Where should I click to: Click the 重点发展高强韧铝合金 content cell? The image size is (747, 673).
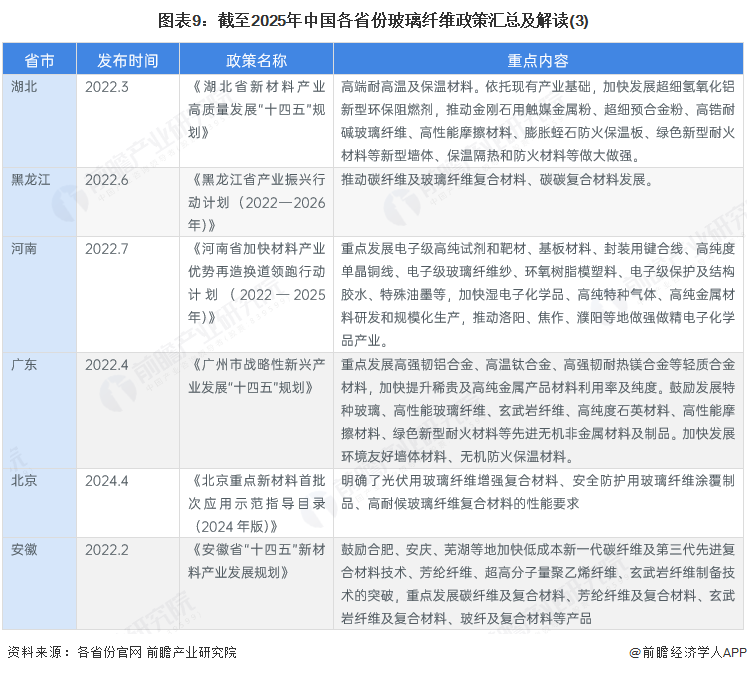point(538,411)
